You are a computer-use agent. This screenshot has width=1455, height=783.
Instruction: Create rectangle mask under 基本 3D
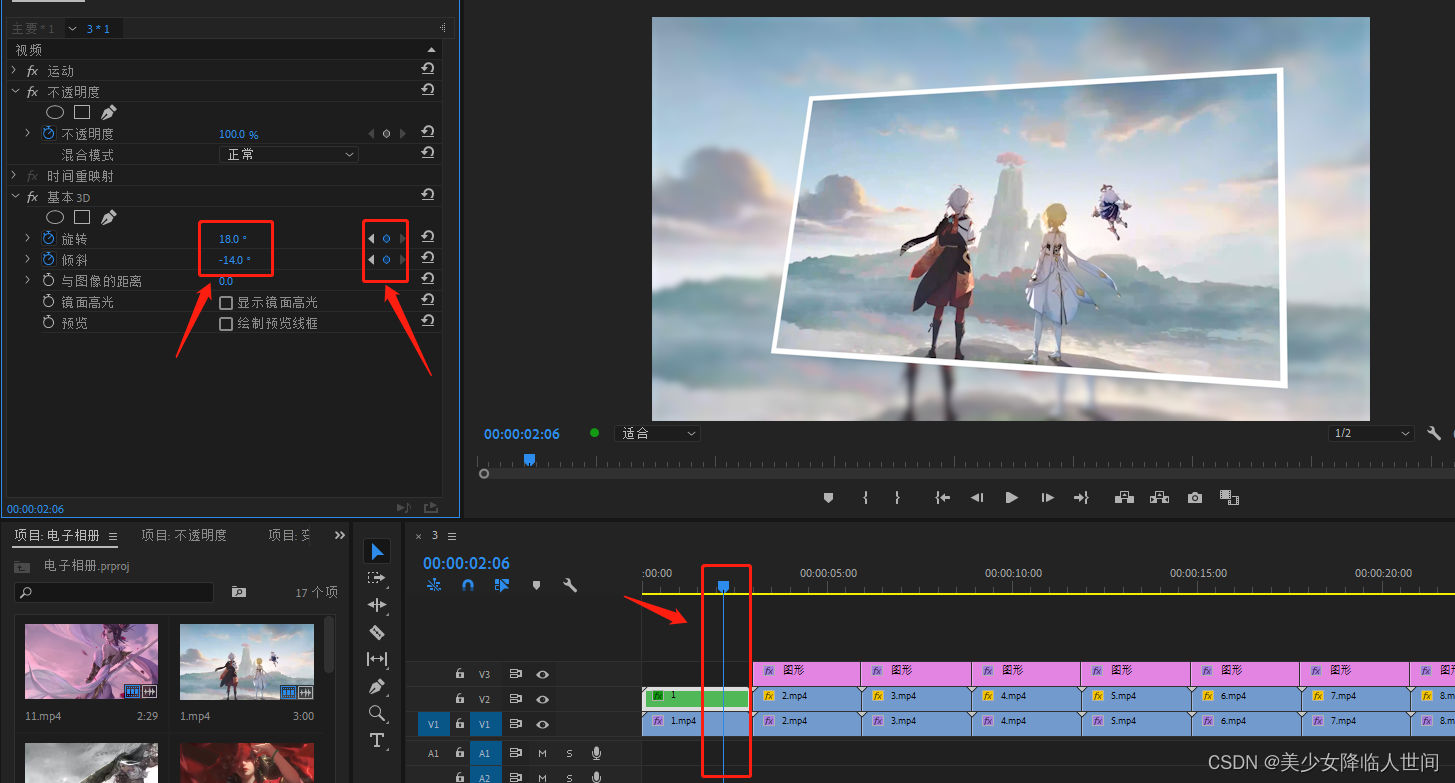pyautogui.click(x=82, y=217)
